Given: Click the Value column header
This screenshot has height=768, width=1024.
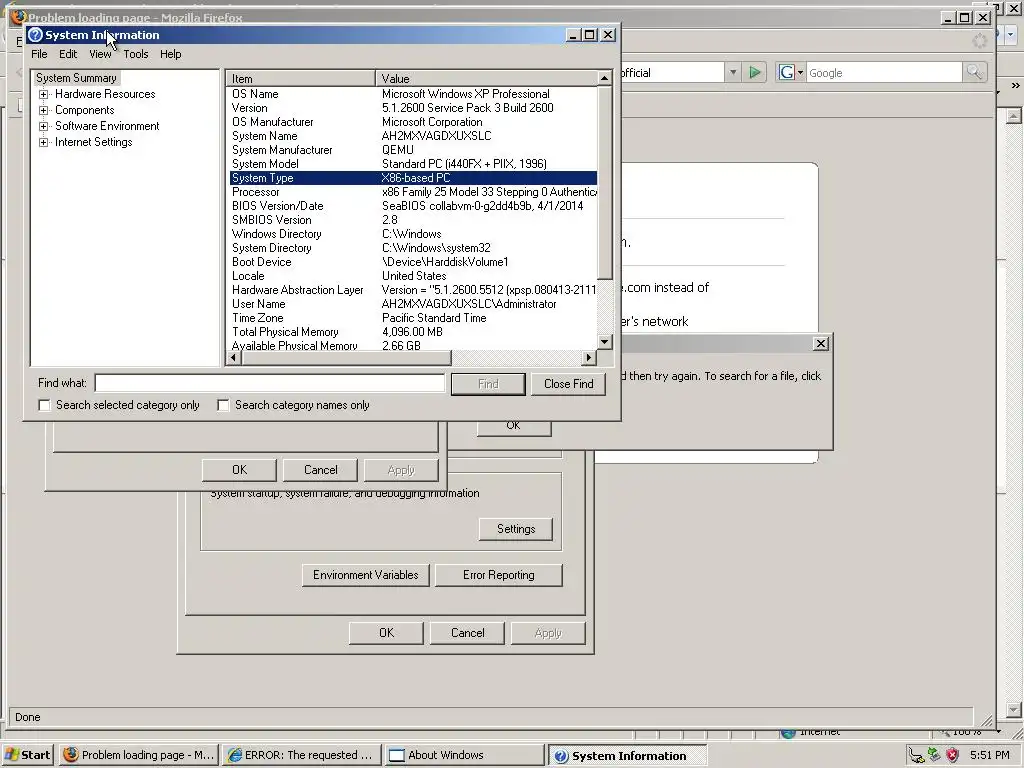Looking at the screenshot, I should pyautogui.click(x=487, y=78).
